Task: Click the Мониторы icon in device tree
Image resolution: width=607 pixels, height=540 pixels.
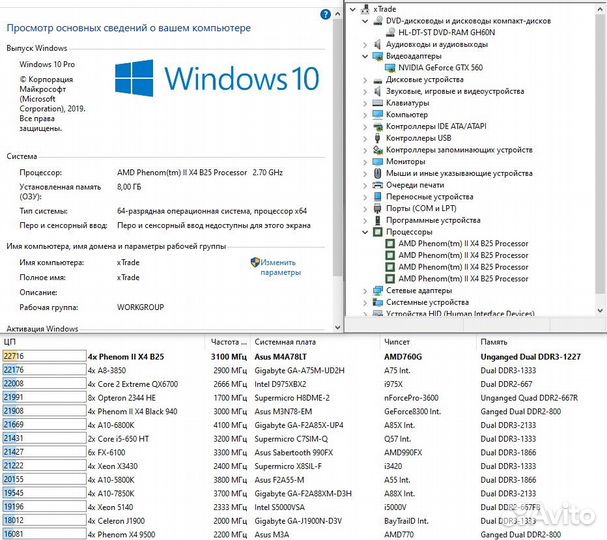Action: (x=377, y=161)
